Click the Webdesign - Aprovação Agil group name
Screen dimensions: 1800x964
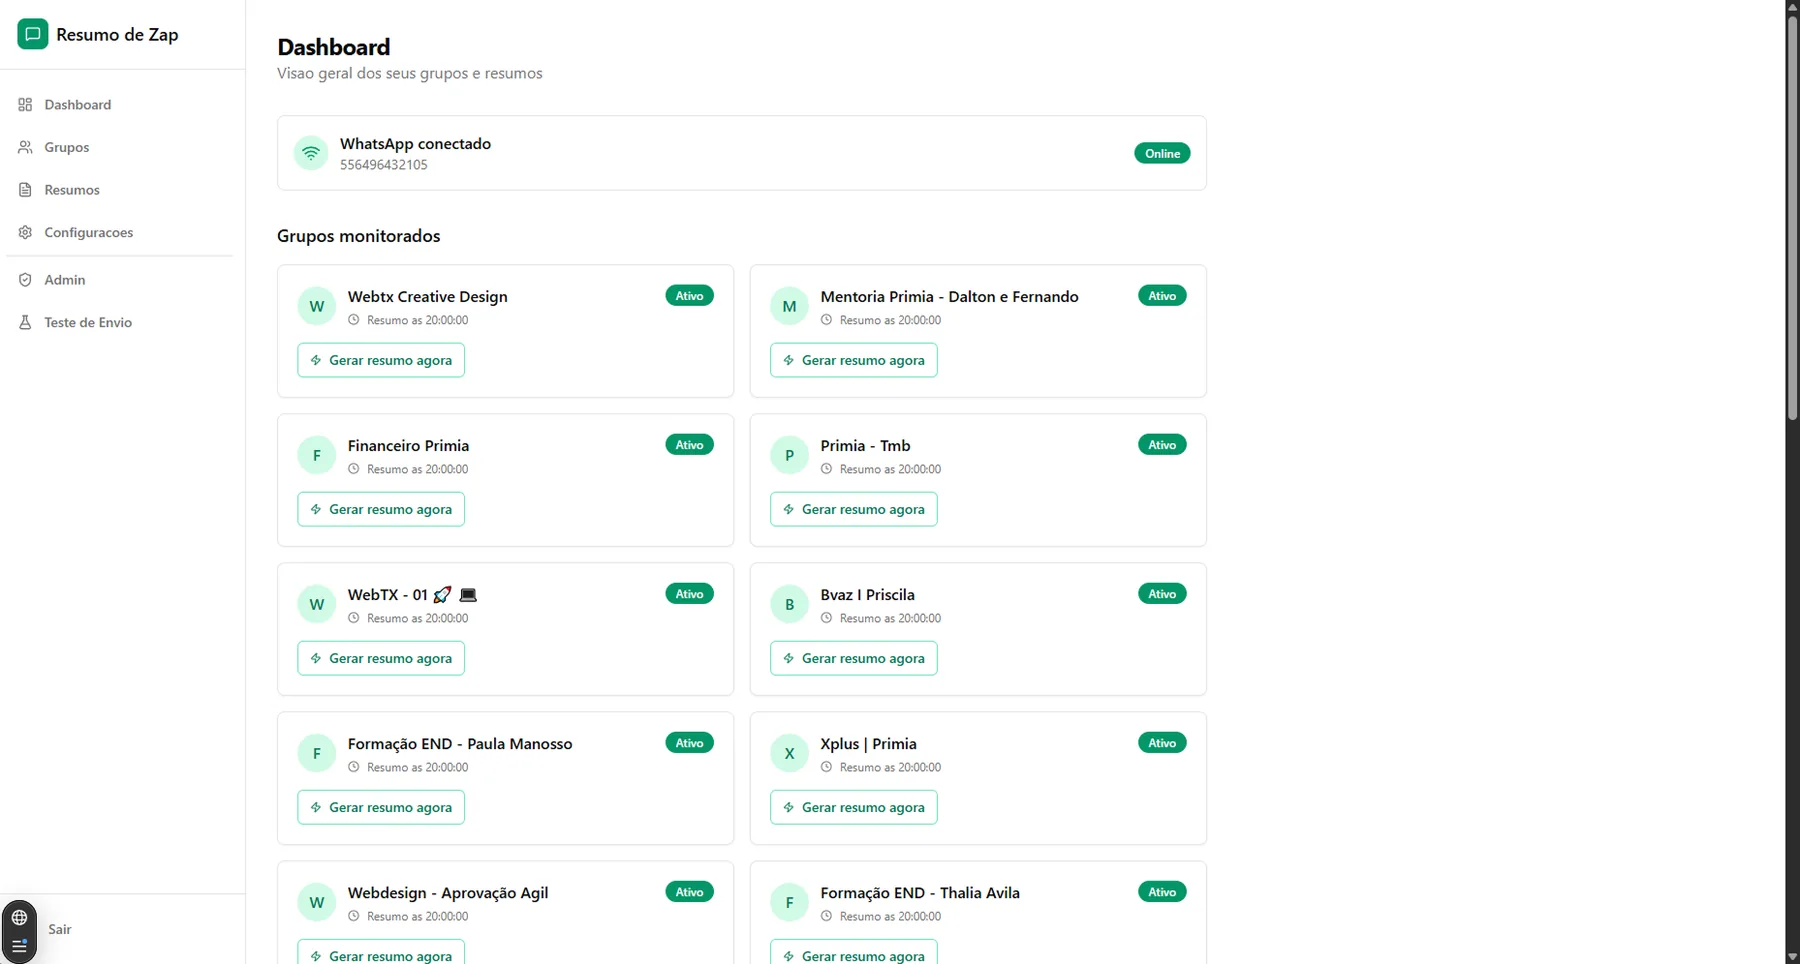pos(448,893)
